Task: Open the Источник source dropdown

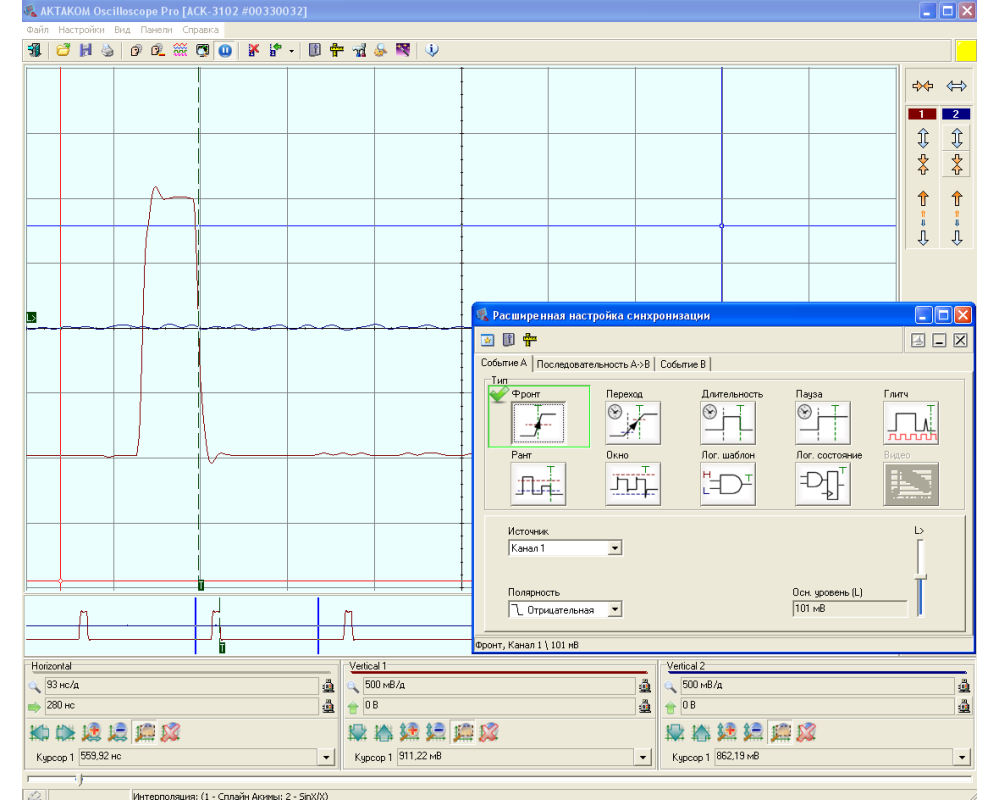Action: pyautogui.click(x=615, y=548)
